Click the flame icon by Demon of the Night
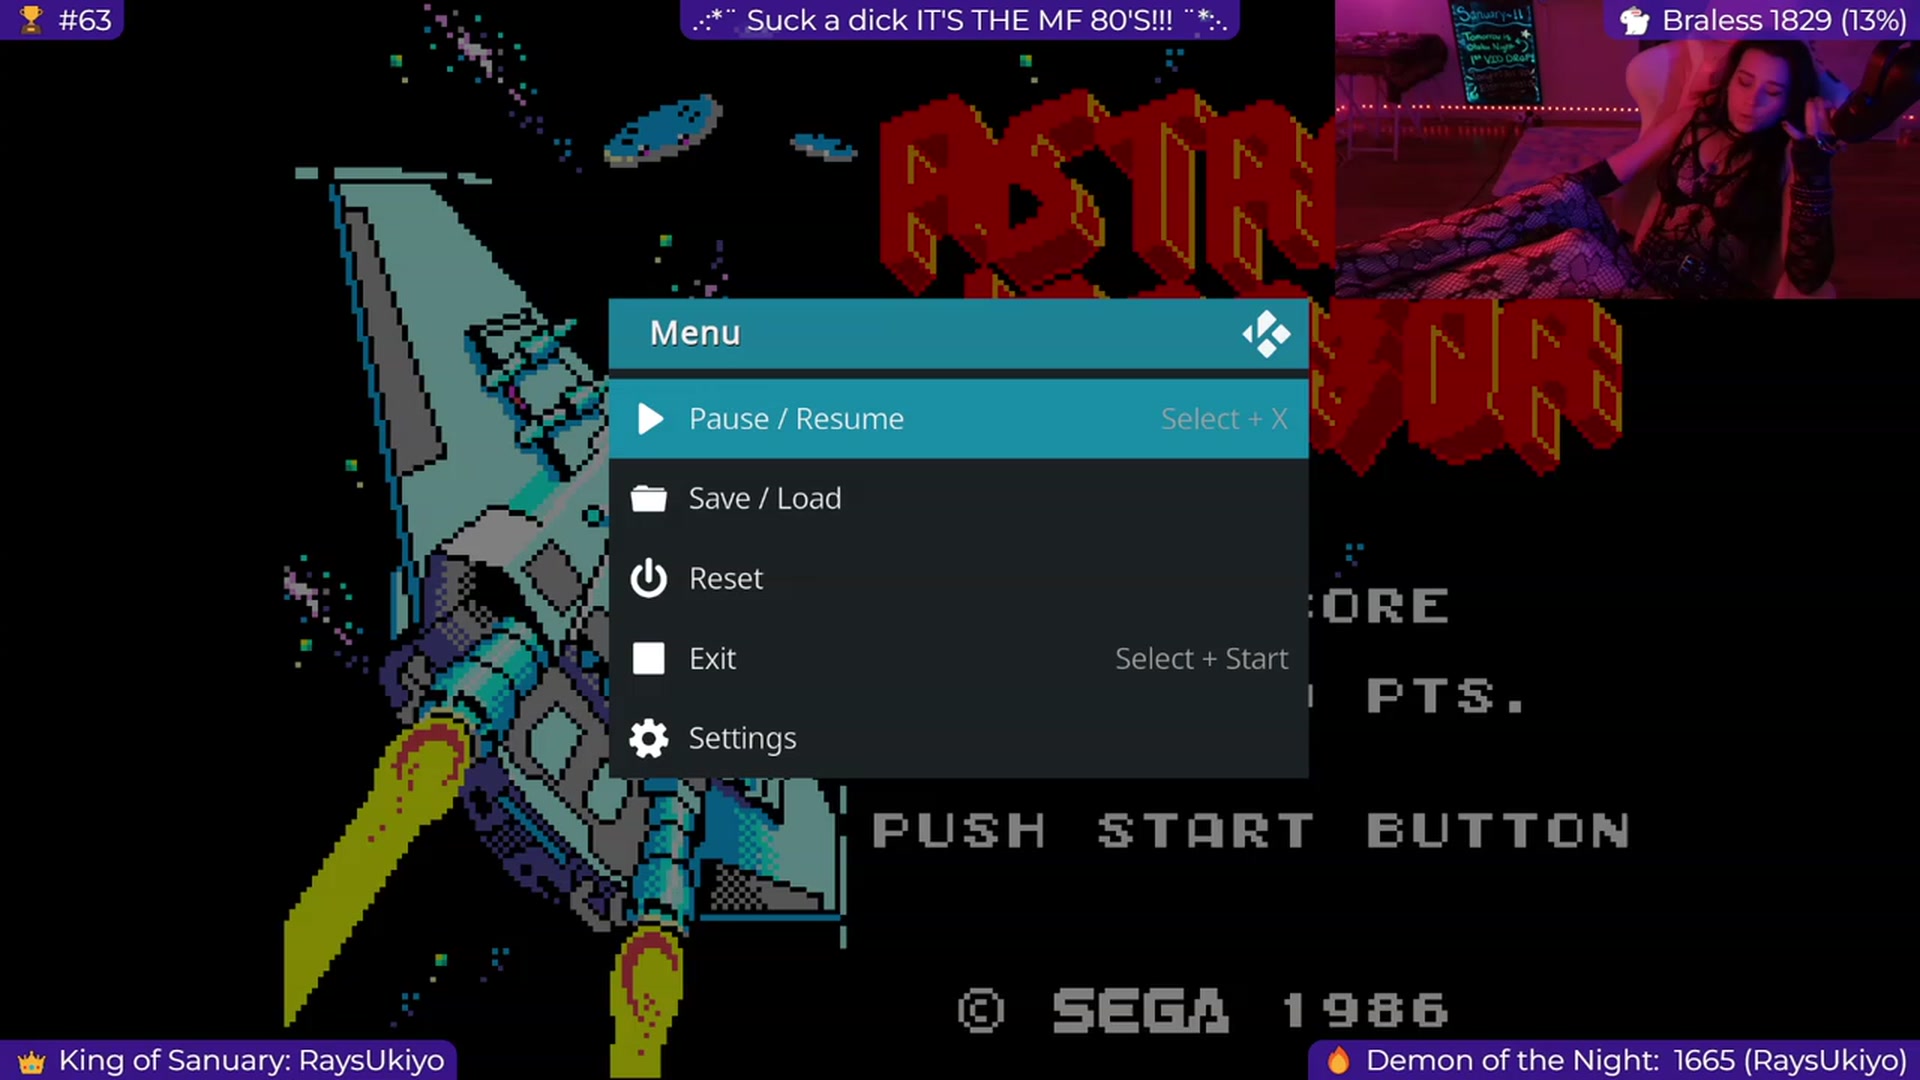 1338,1060
